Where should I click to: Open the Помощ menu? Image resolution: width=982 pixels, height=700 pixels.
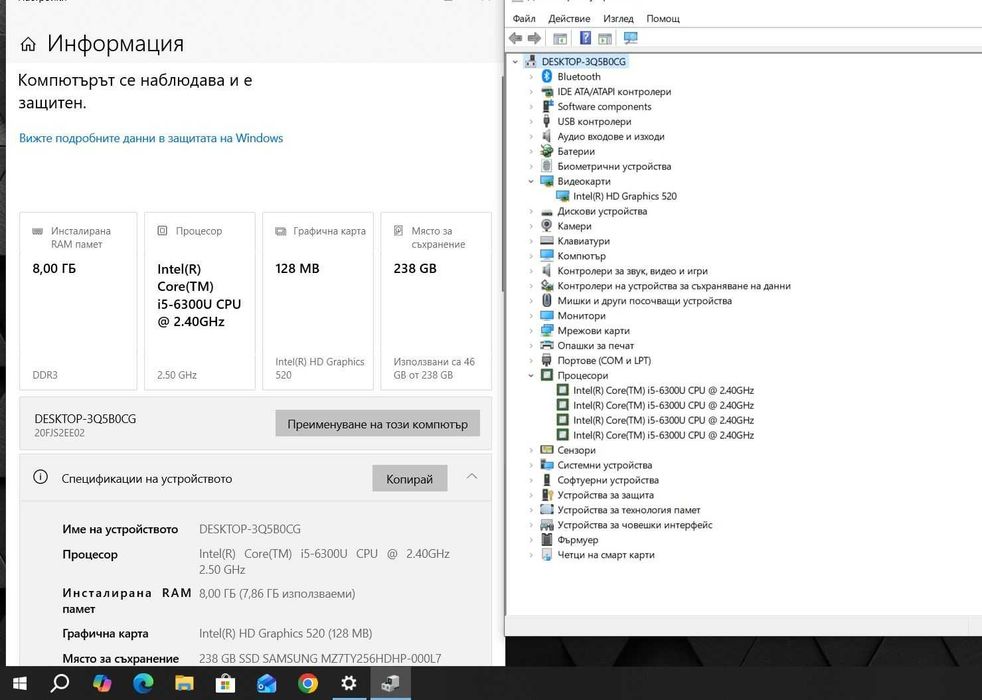663,18
